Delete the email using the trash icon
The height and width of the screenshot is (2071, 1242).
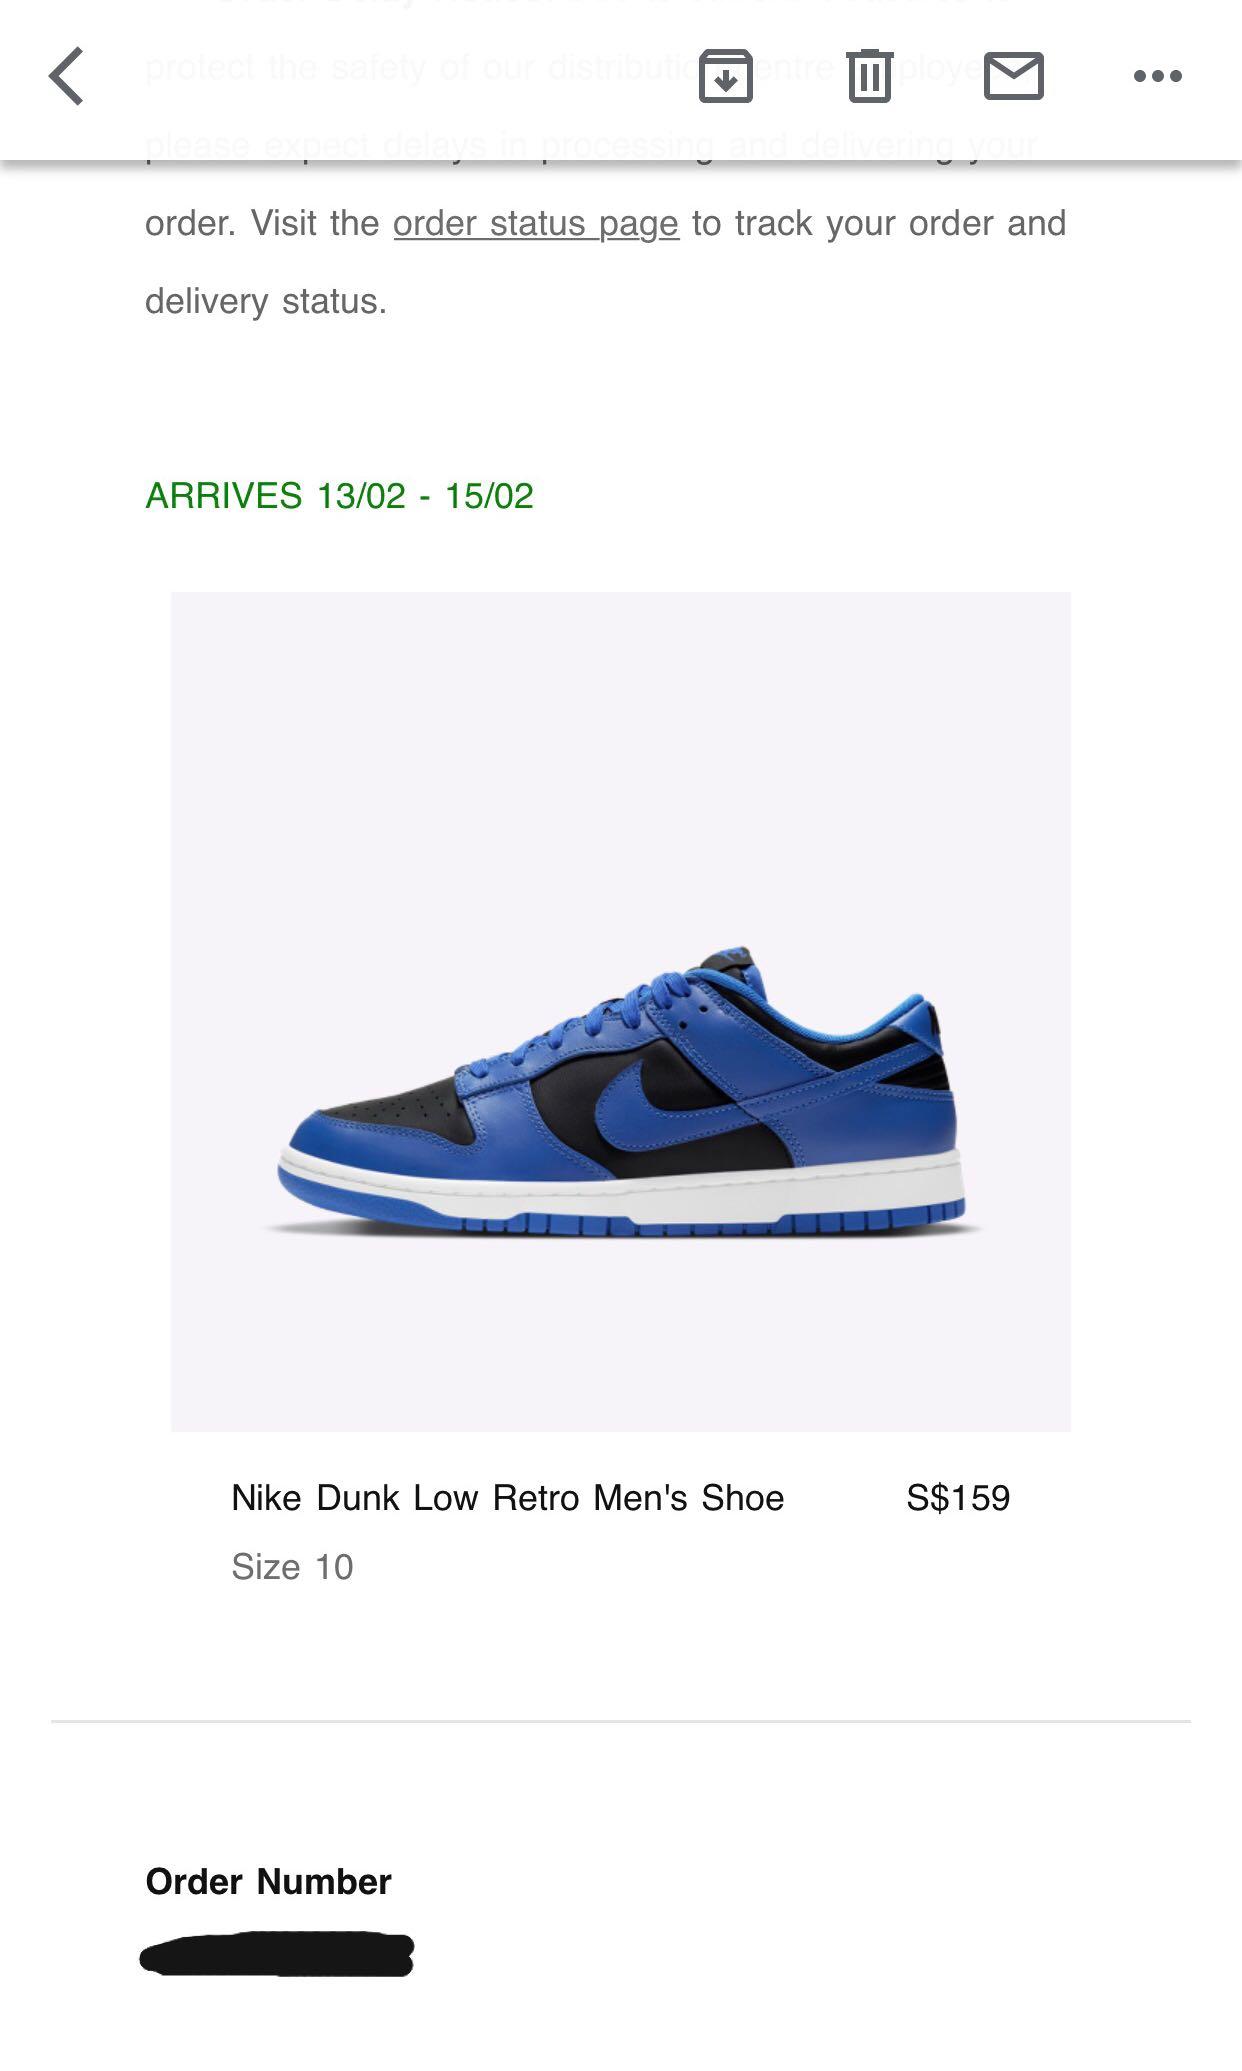tap(869, 76)
